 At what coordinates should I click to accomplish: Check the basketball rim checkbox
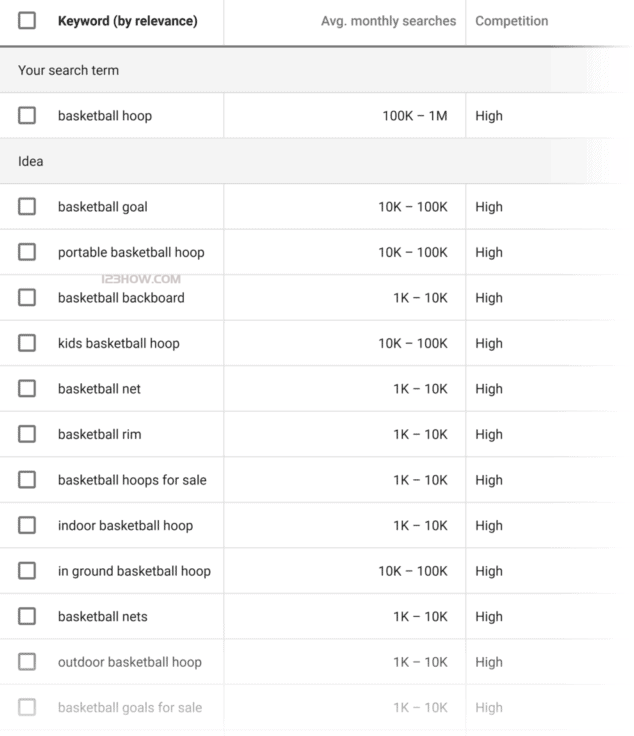[x=27, y=434]
